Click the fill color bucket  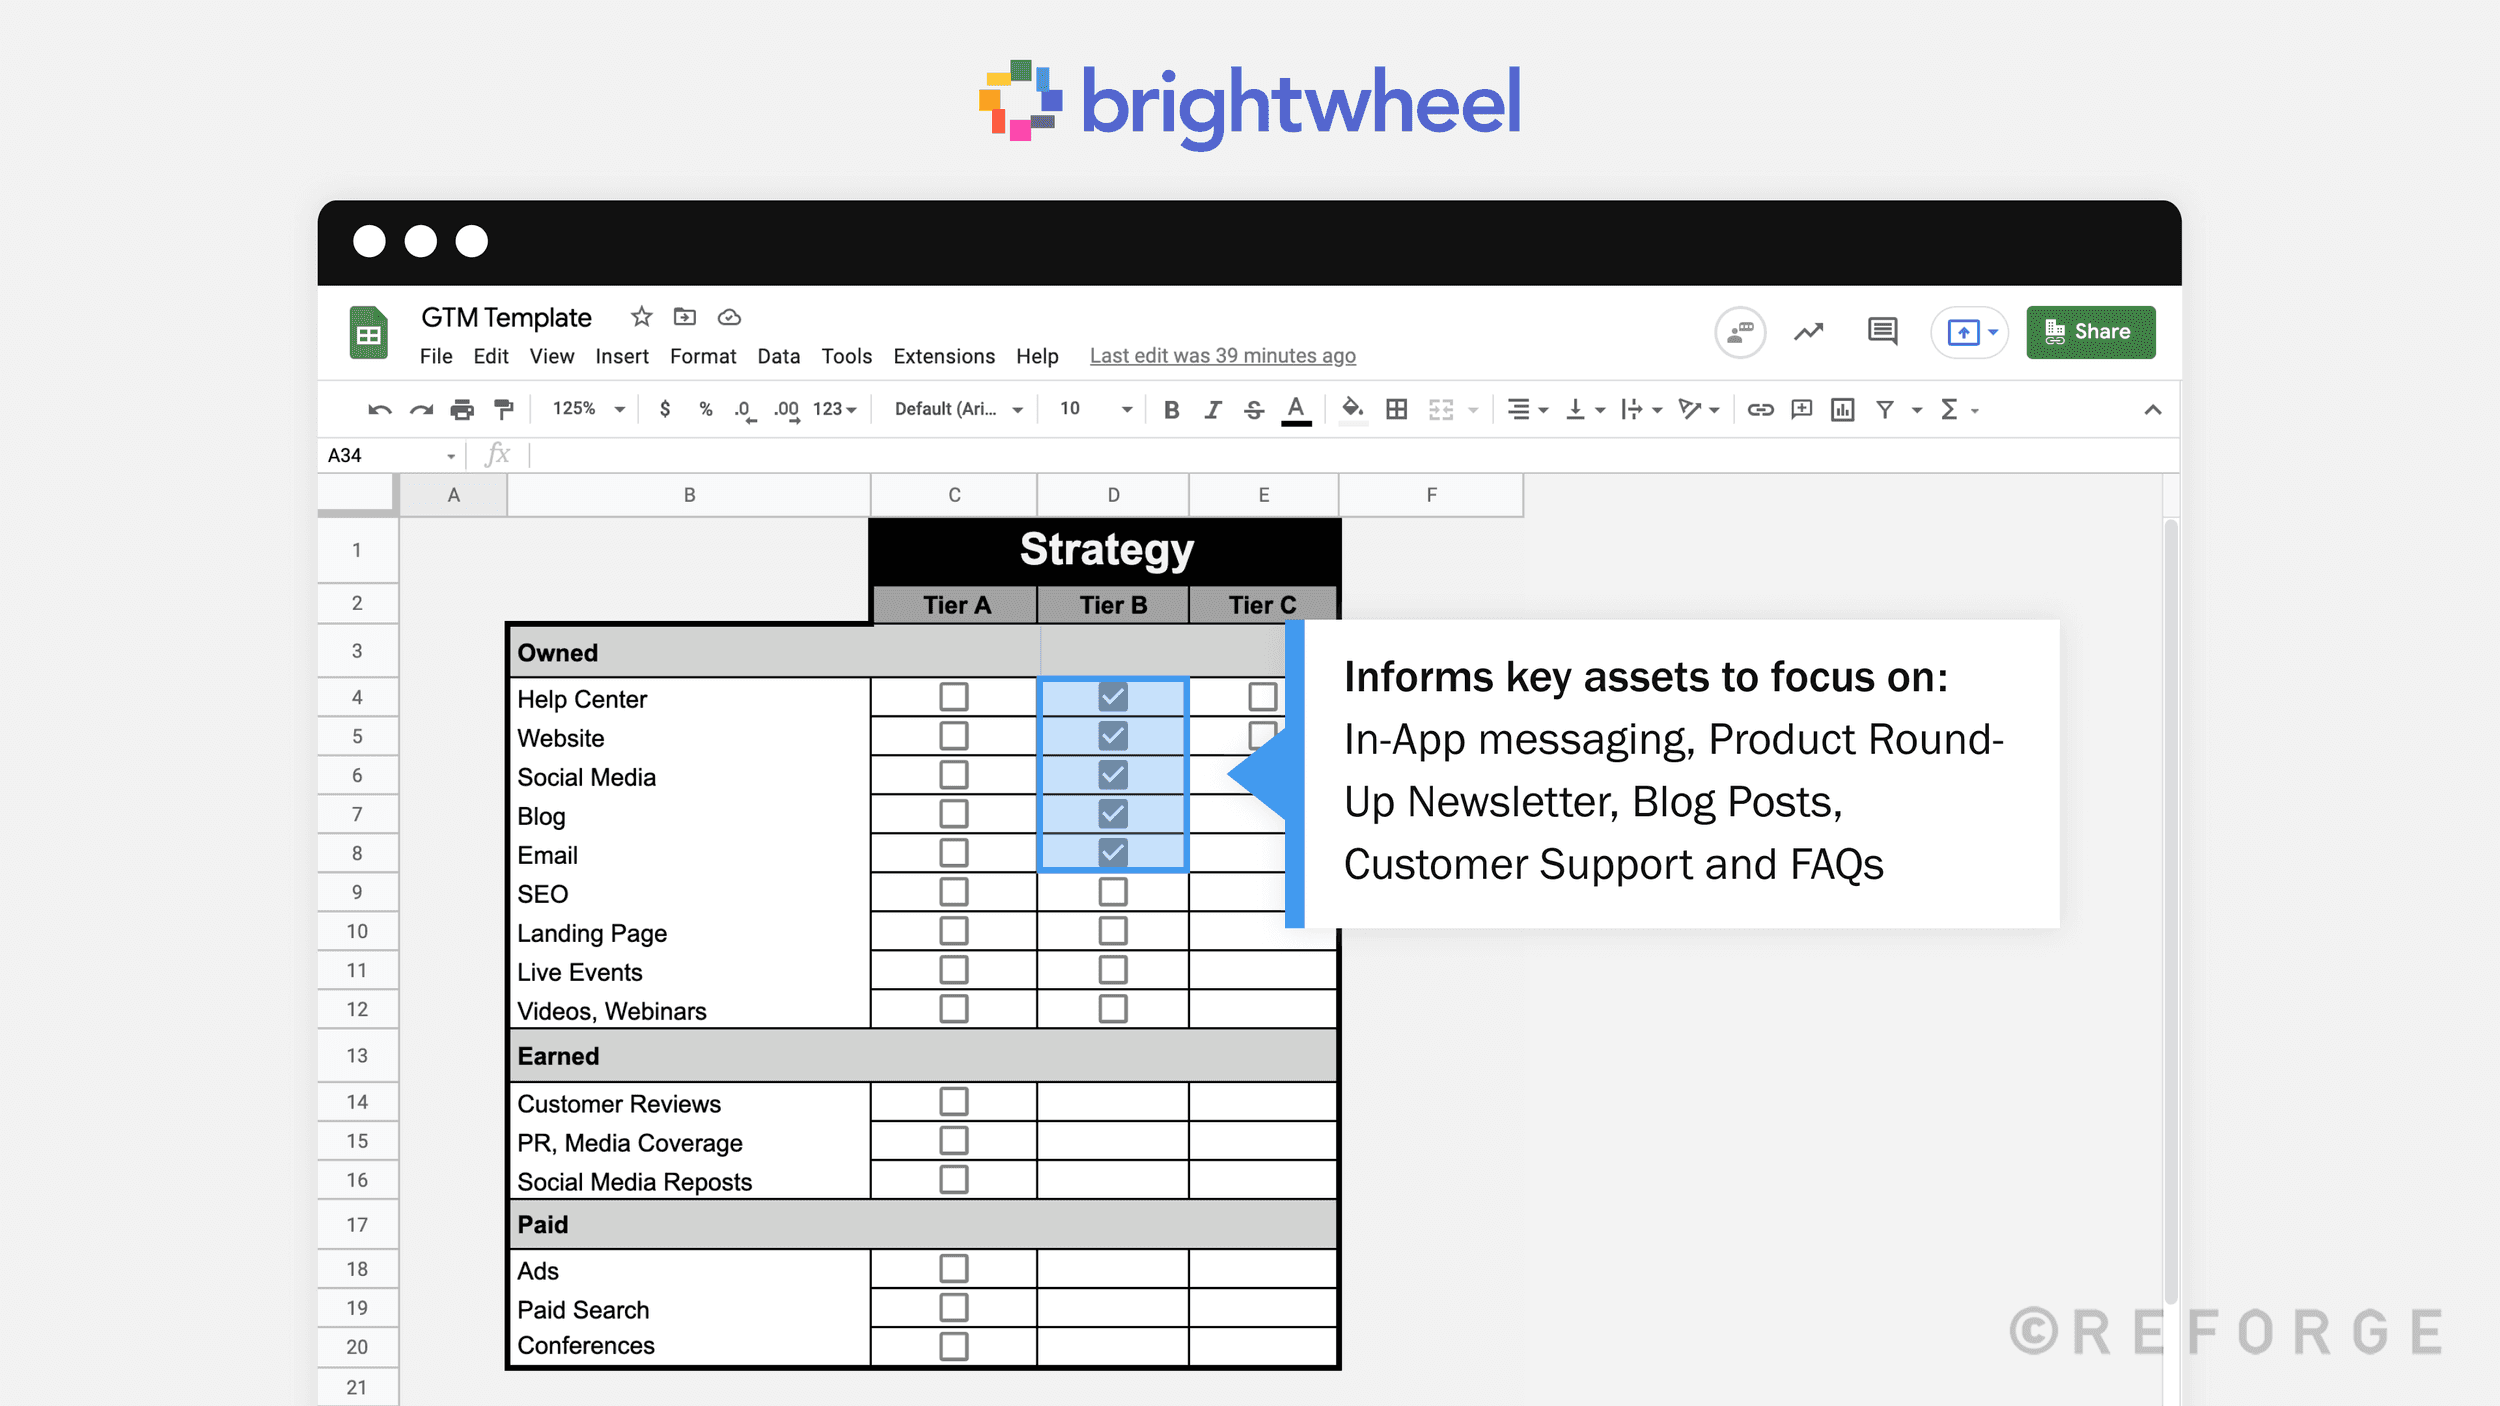pos(1352,409)
